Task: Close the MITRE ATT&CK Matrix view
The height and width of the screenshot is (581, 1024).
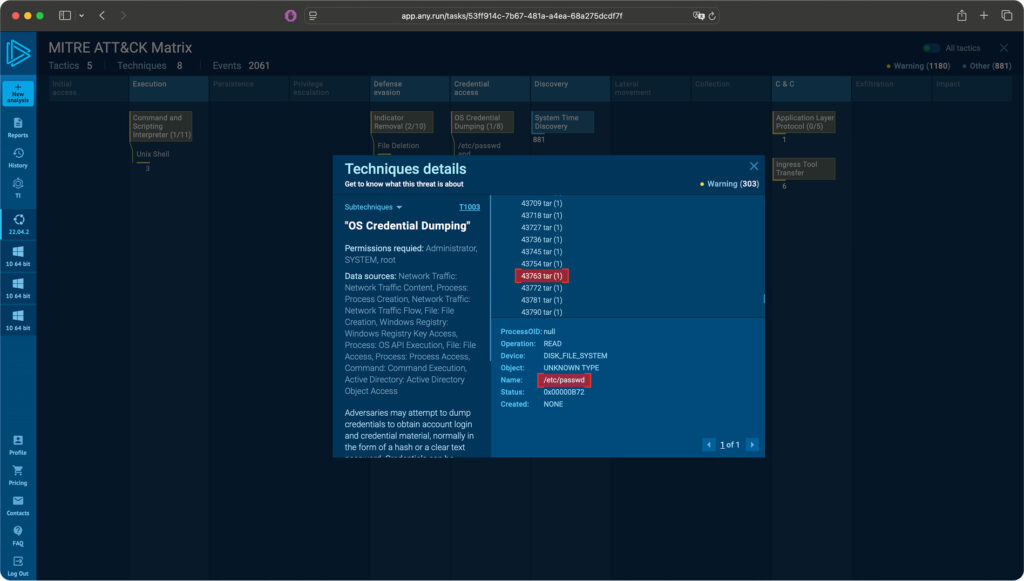Action: tap(1004, 48)
